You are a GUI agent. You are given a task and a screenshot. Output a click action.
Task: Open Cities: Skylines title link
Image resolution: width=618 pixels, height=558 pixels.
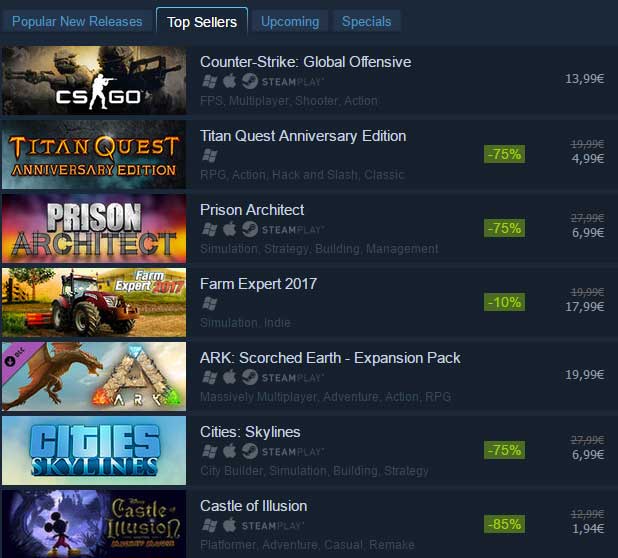(250, 432)
